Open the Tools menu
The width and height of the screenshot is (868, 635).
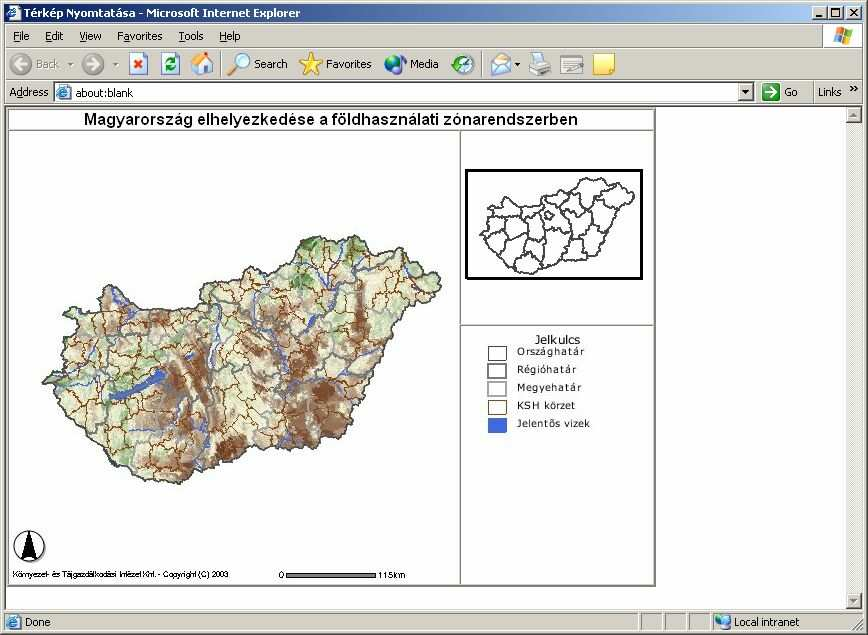191,37
